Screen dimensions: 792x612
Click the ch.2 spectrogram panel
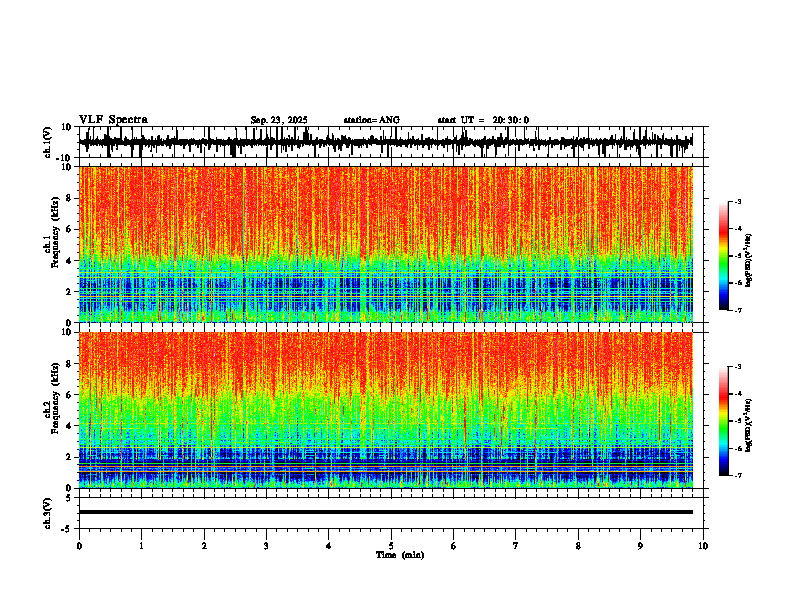point(386,410)
